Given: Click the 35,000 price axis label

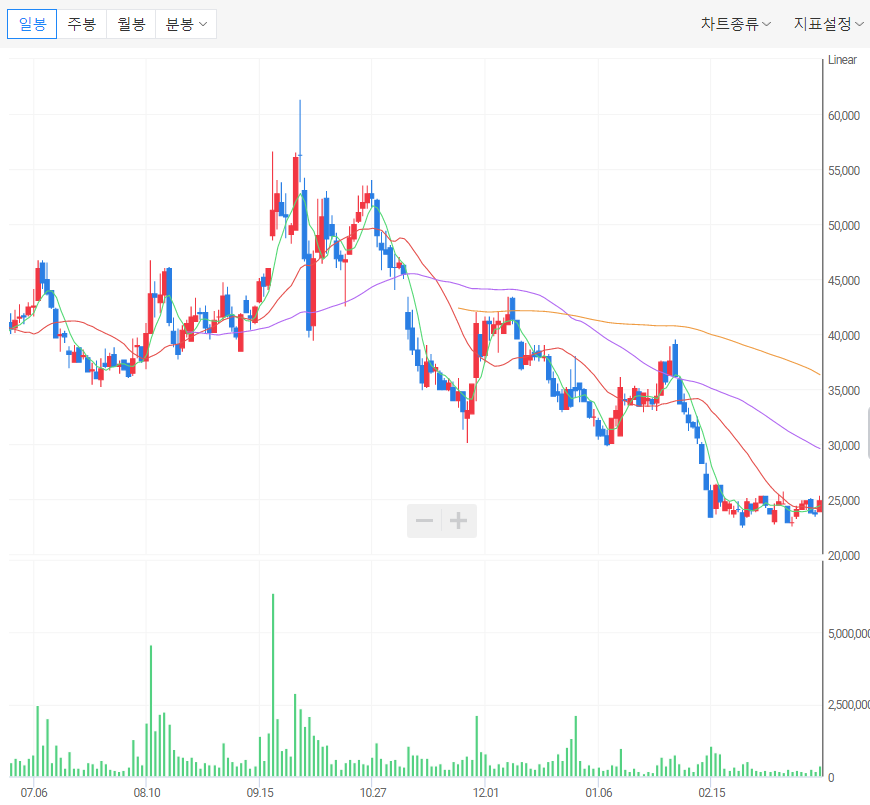Looking at the screenshot, I should tap(844, 391).
